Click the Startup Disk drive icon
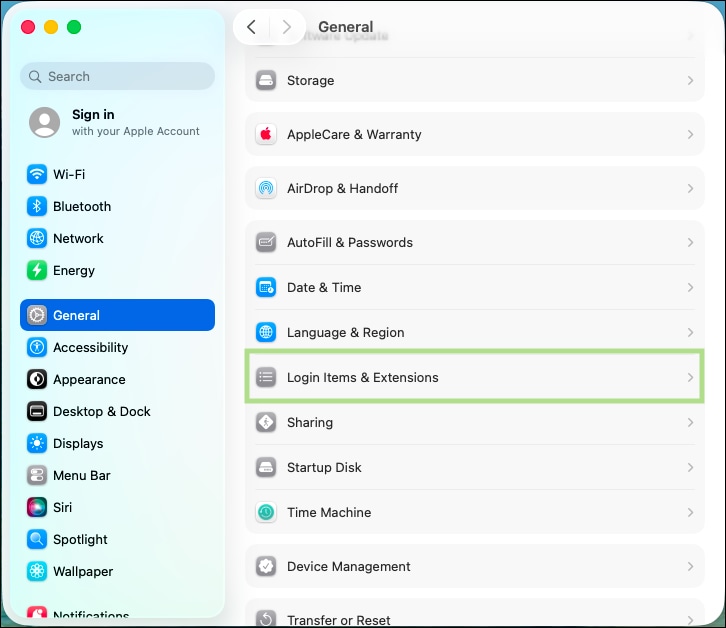 click(x=266, y=467)
